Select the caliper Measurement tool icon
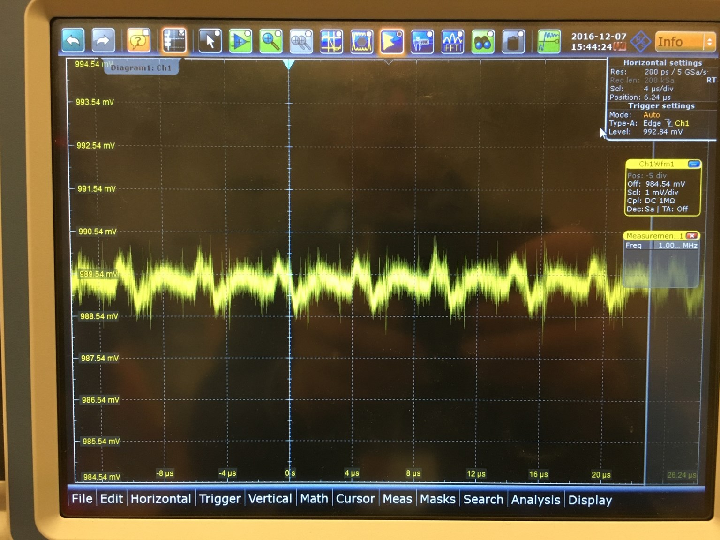The image size is (720, 540). [x=422, y=41]
